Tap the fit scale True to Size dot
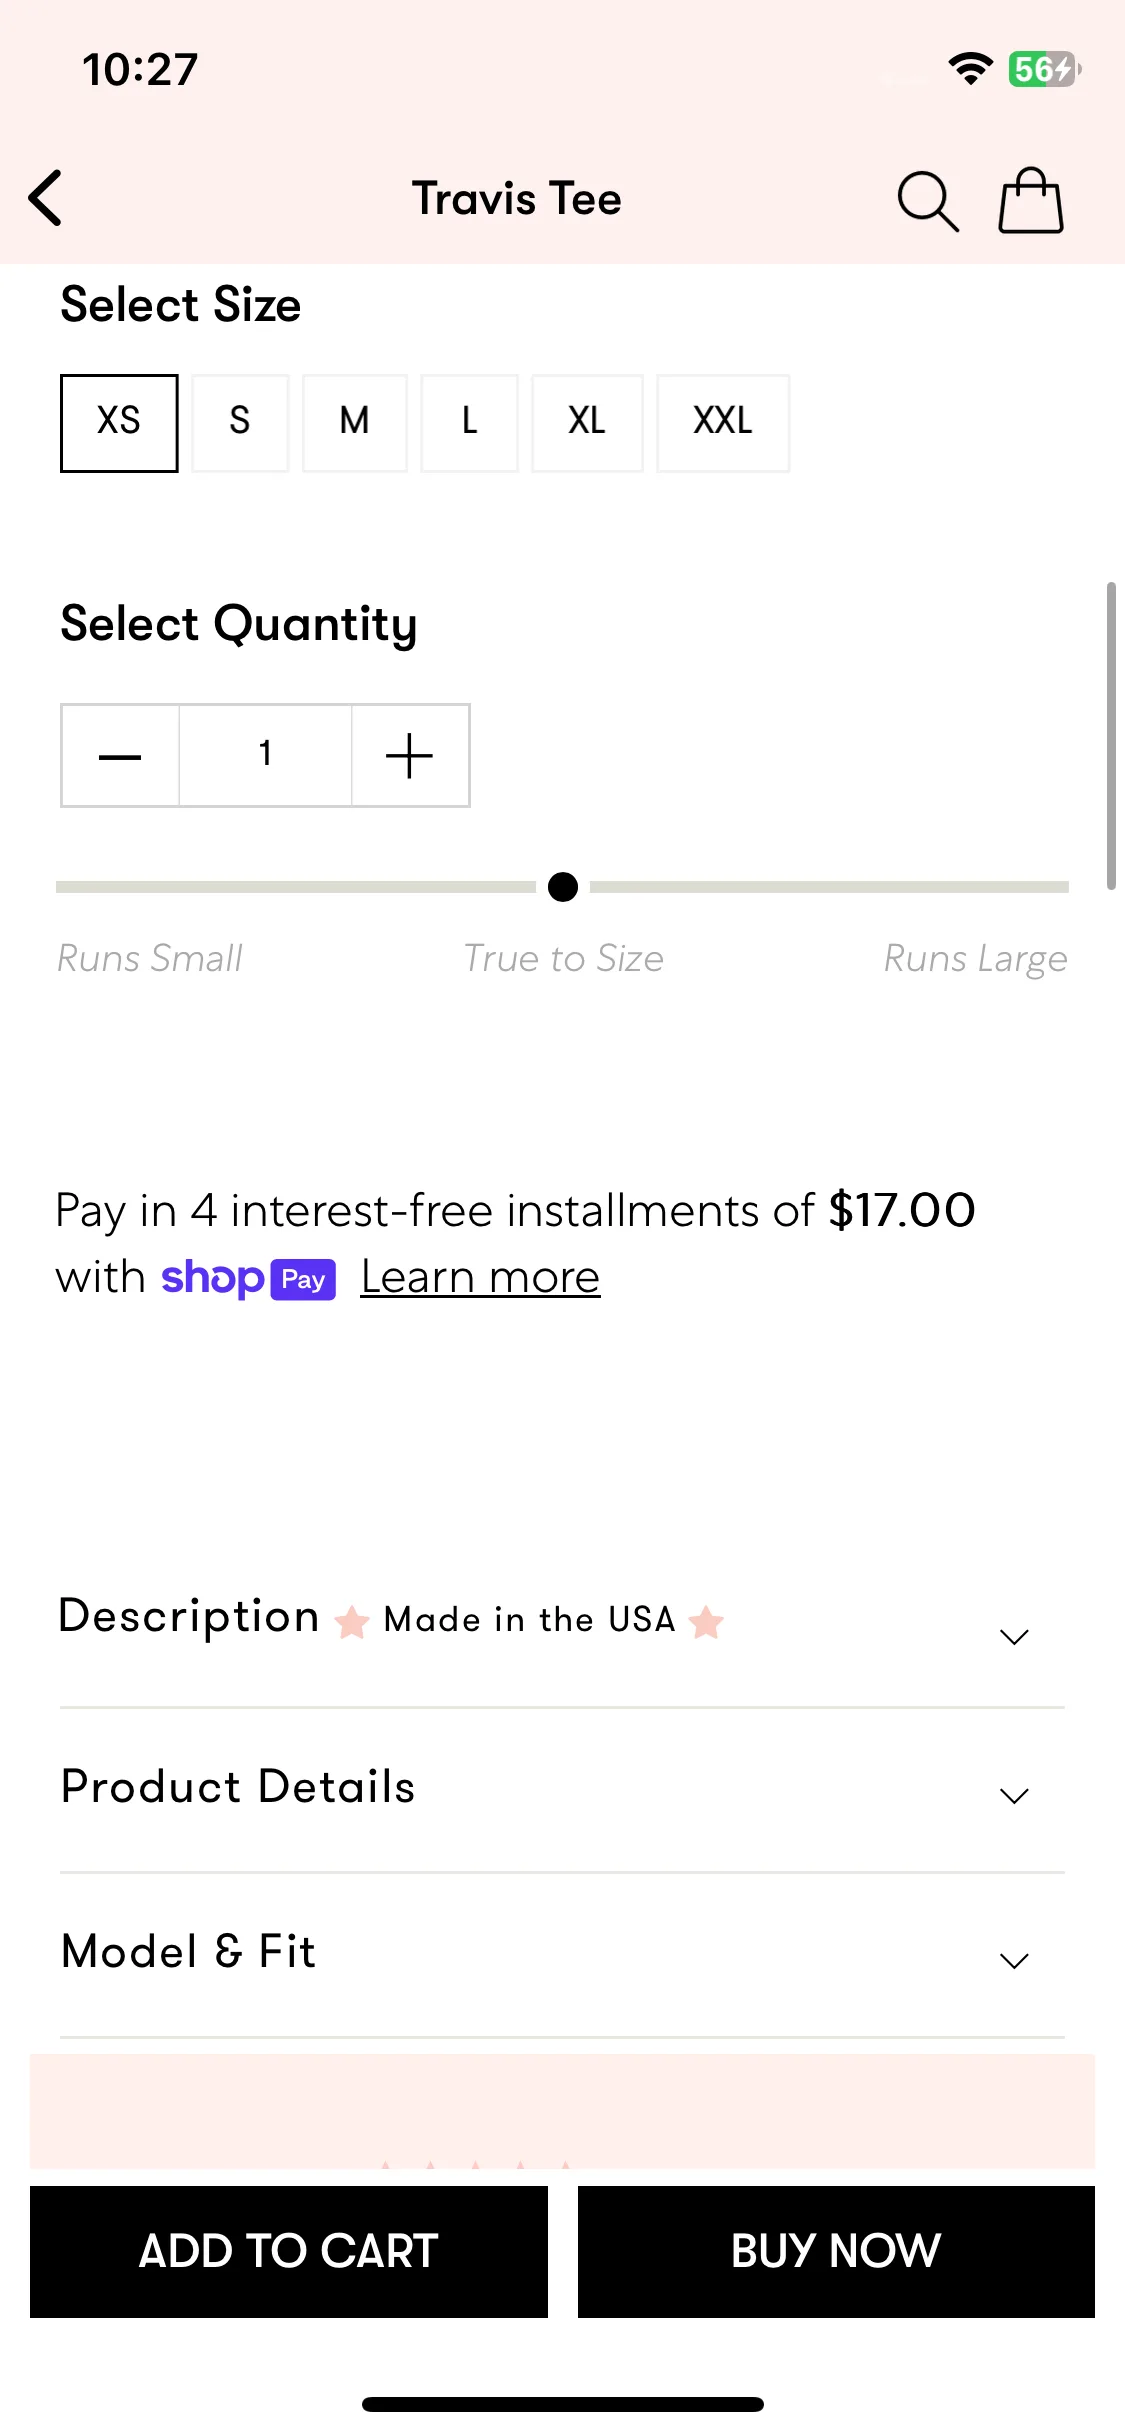Viewport: 1125px width, 2436px height. pos(563,886)
